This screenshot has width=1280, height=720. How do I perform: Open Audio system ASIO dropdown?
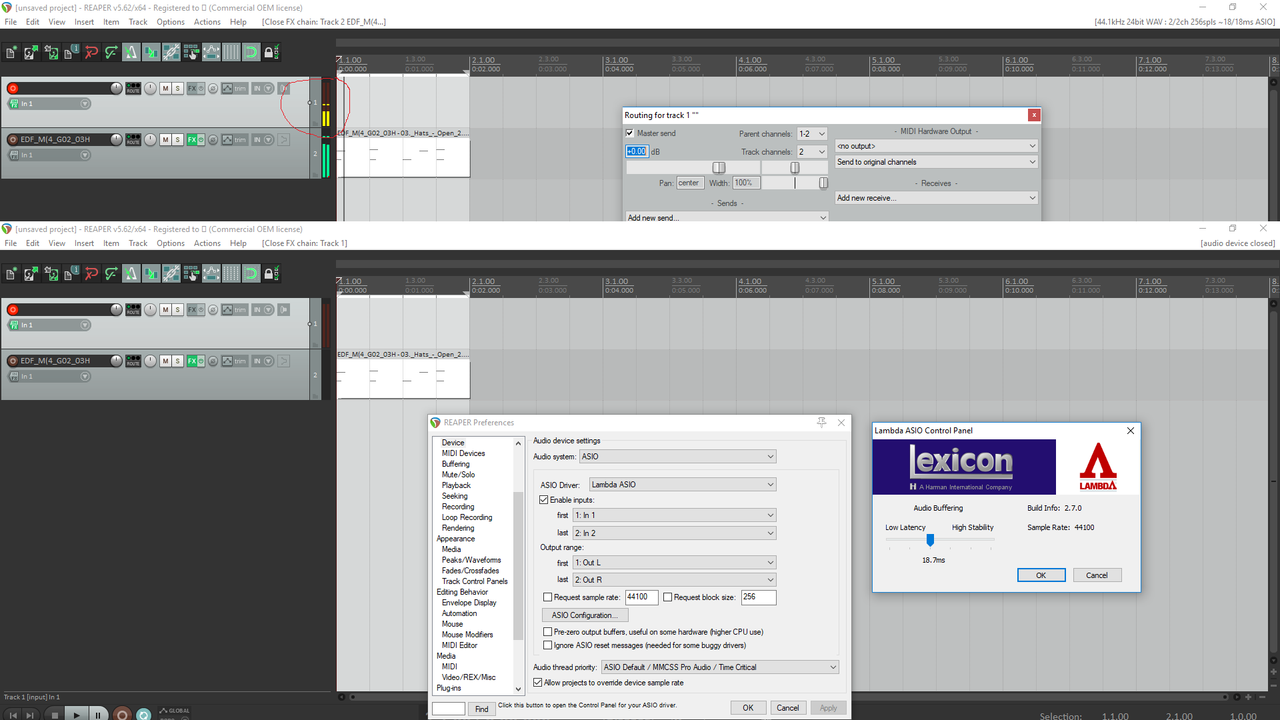(678, 456)
